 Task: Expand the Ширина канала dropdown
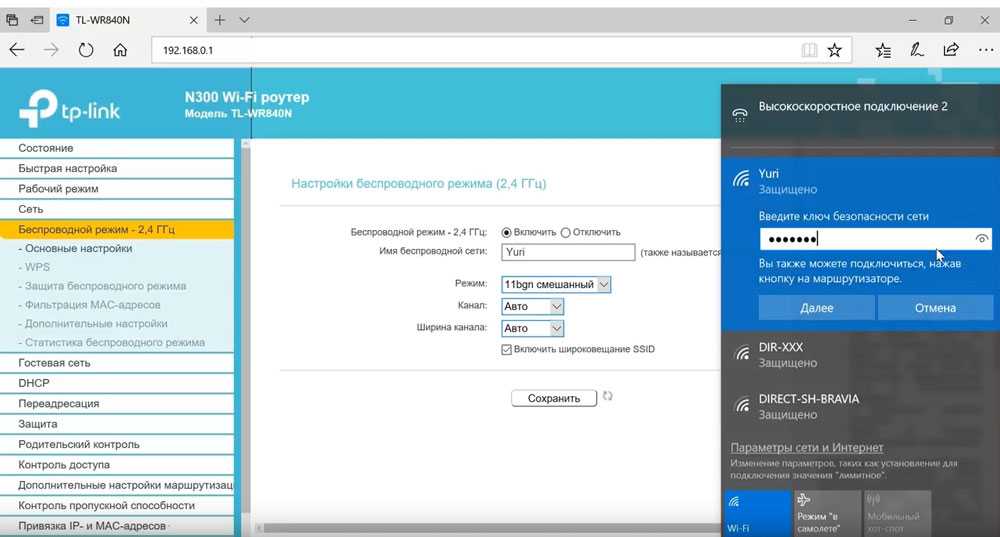coord(533,328)
